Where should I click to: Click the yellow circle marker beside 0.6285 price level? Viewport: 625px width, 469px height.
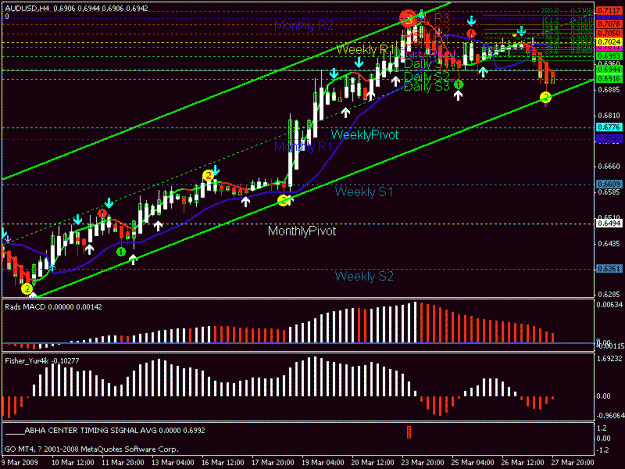pyautogui.click(x=27, y=288)
